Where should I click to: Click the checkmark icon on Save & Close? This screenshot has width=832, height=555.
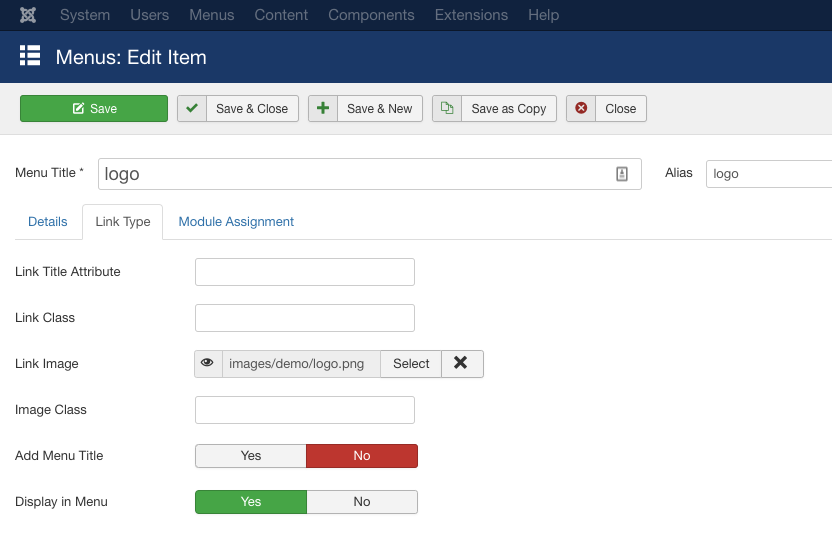[x=193, y=108]
